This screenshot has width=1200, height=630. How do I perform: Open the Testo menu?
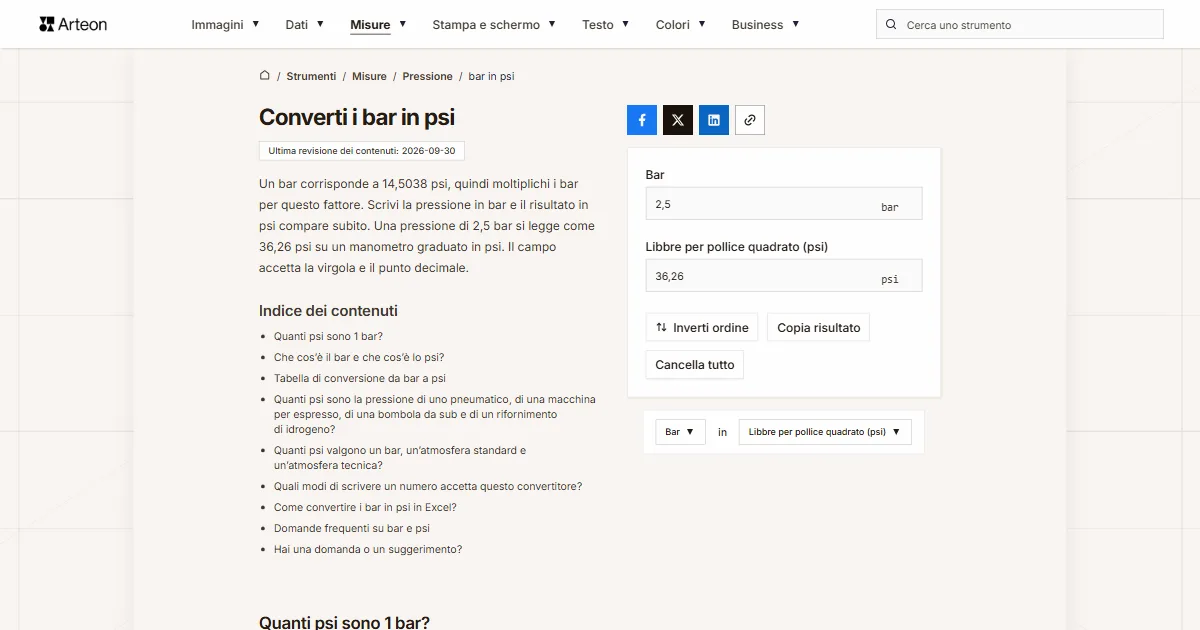point(606,24)
